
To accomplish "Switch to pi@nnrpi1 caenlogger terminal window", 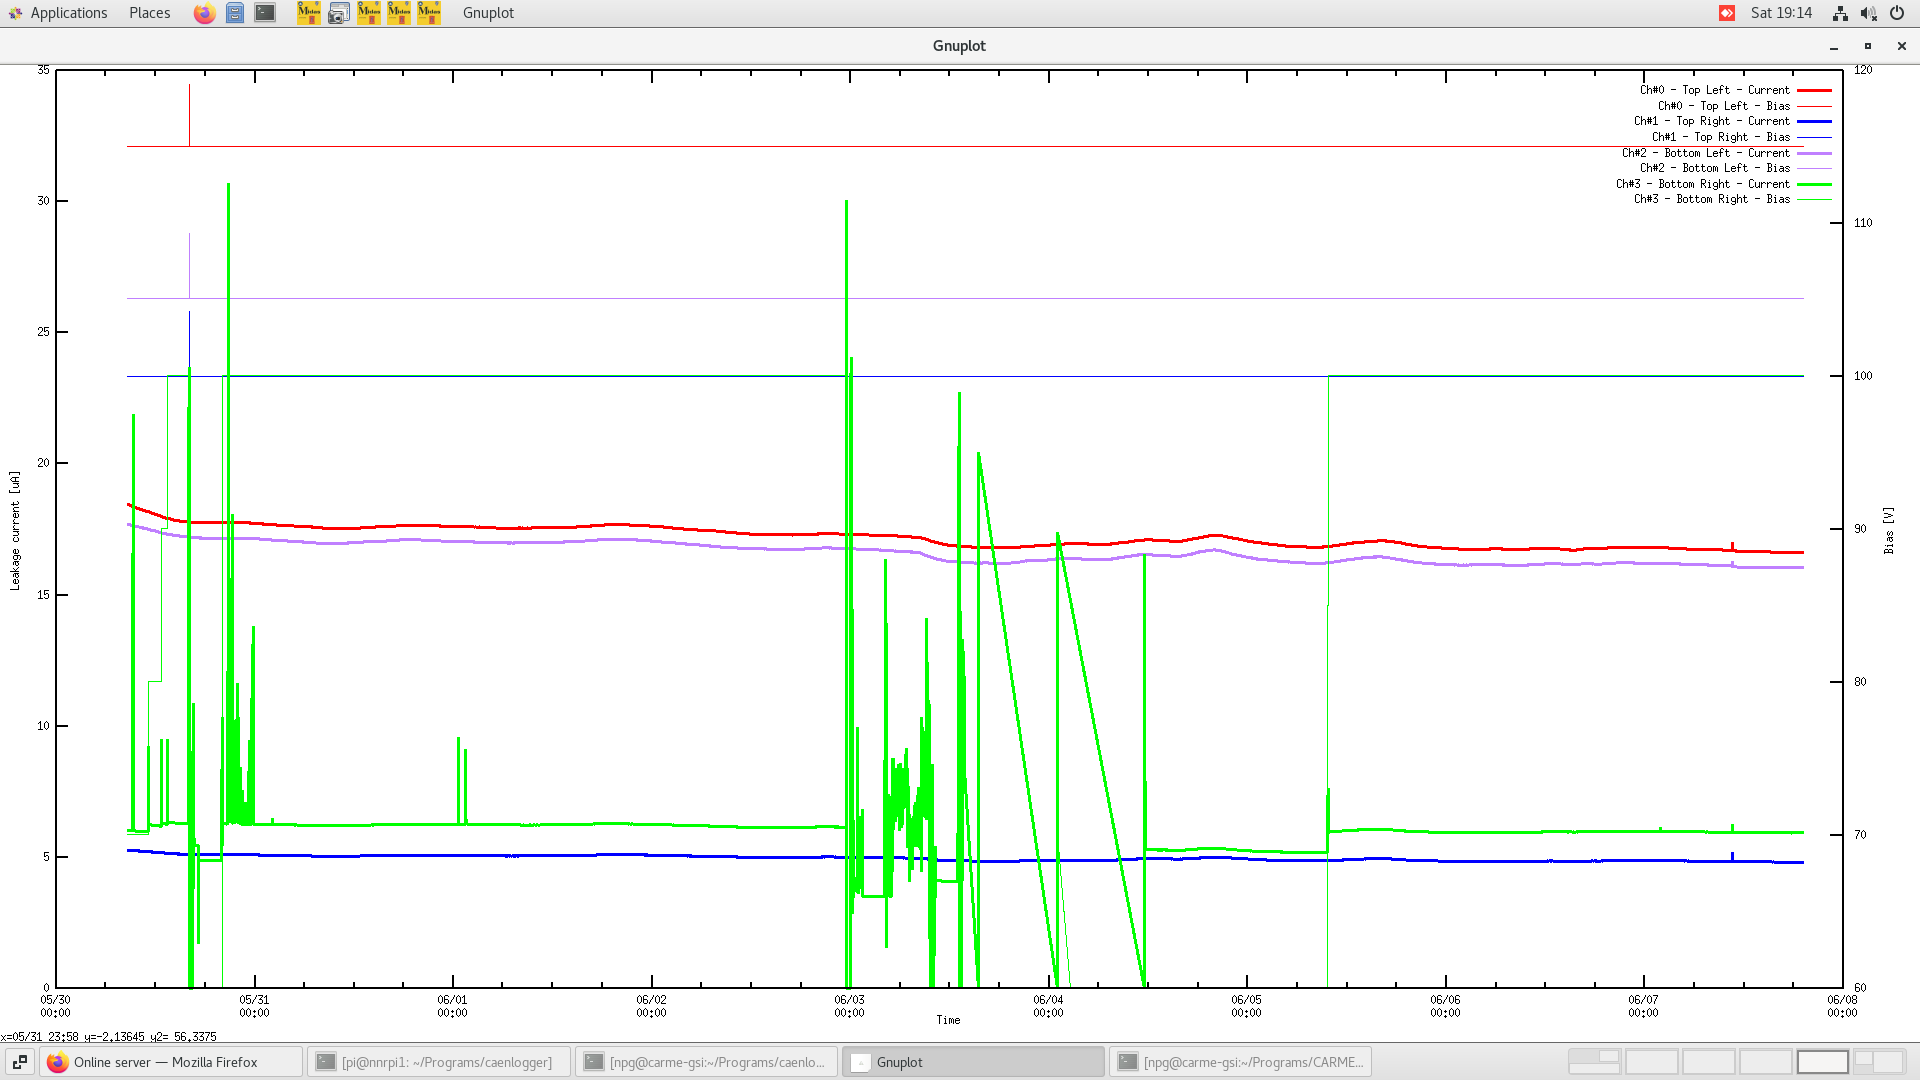I will pyautogui.click(x=438, y=1062).
